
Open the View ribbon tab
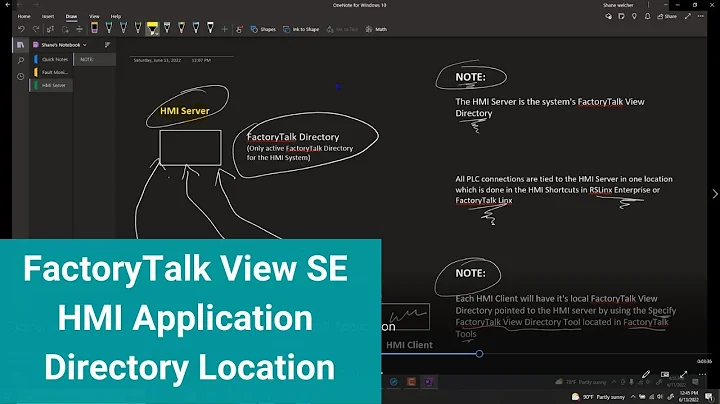[x=94, y=17]
